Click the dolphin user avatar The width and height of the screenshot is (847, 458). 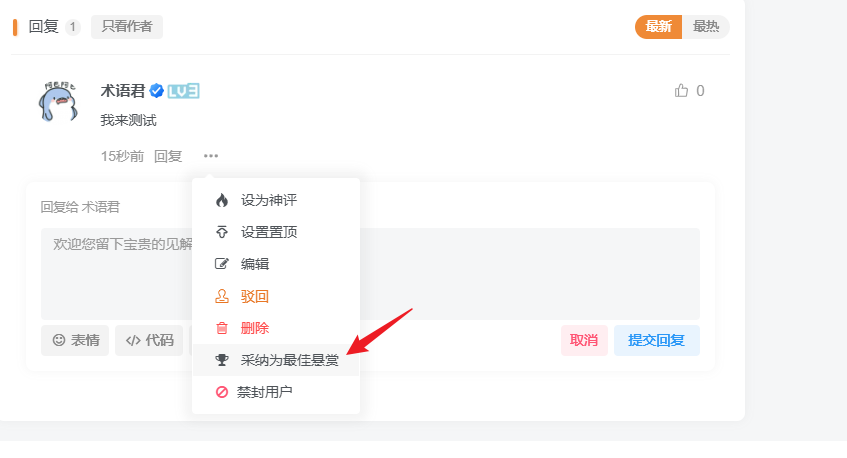click(x=58, y=101)
